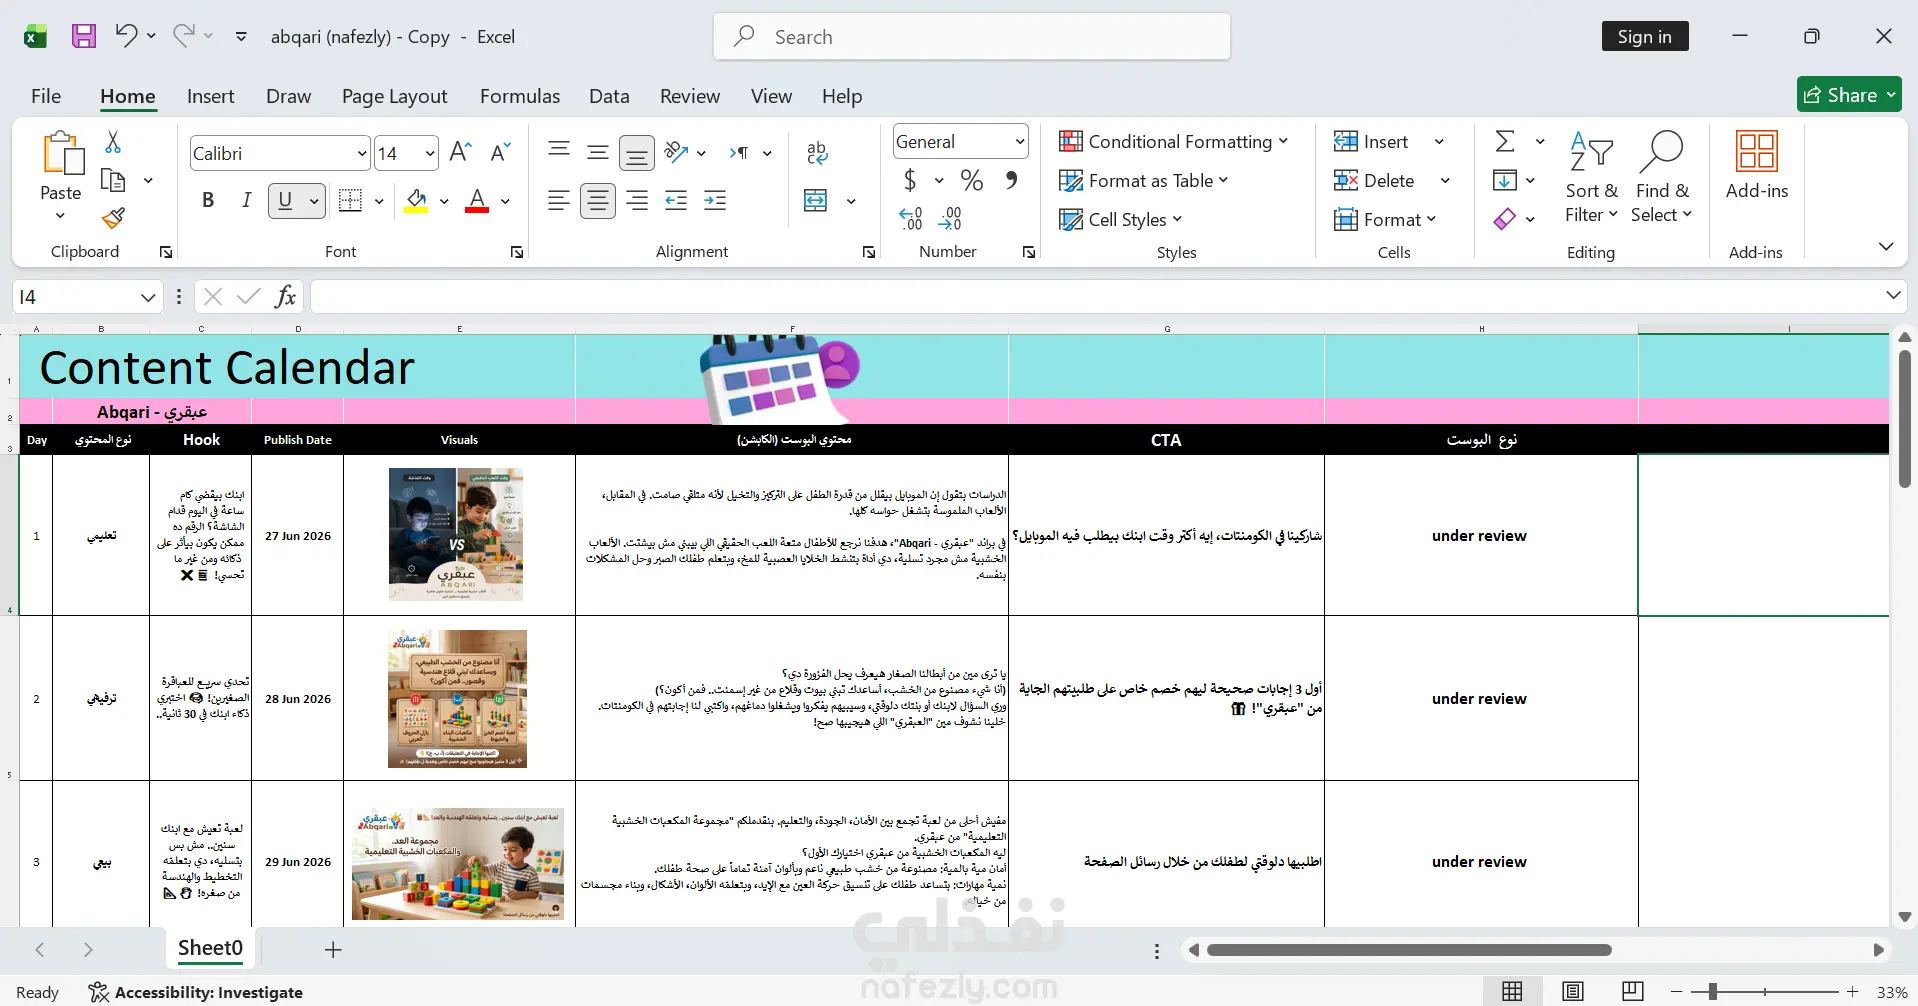Screen dimensions: 1918x1006
Task: Switch to the Draw tab
Action: (x=288, y=96)
